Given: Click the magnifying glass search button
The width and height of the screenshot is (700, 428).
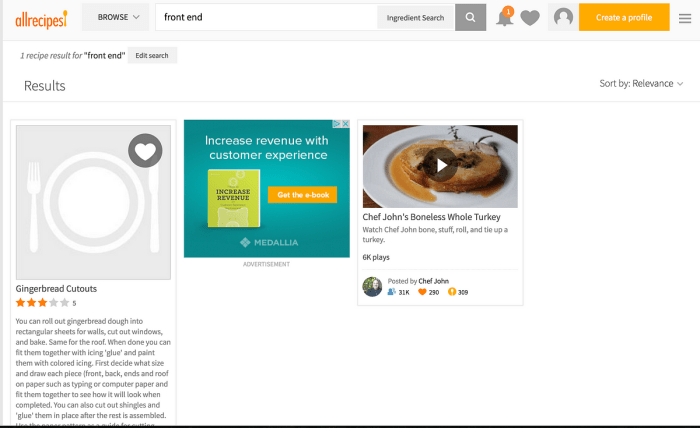Looking at the screenshot, I should (470, 17).
